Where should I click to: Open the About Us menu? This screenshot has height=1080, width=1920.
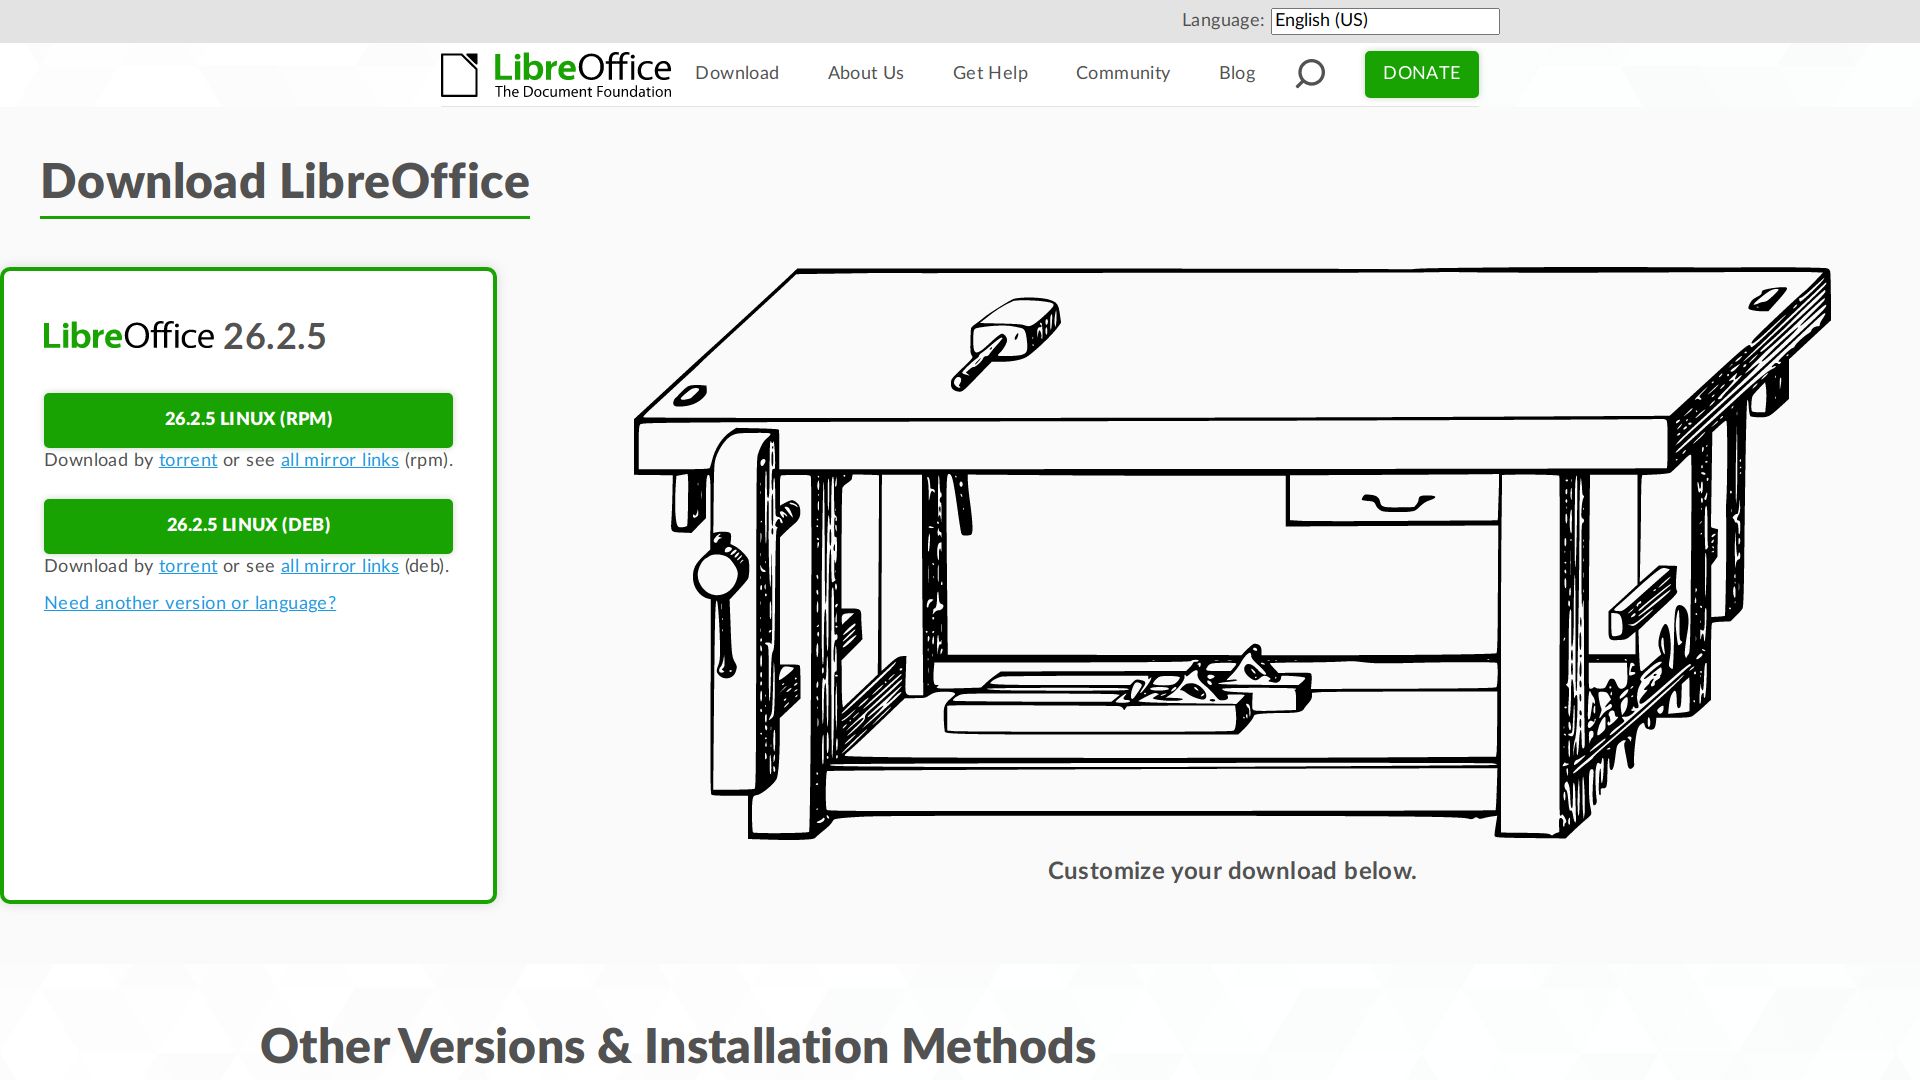tap(866, 73)
